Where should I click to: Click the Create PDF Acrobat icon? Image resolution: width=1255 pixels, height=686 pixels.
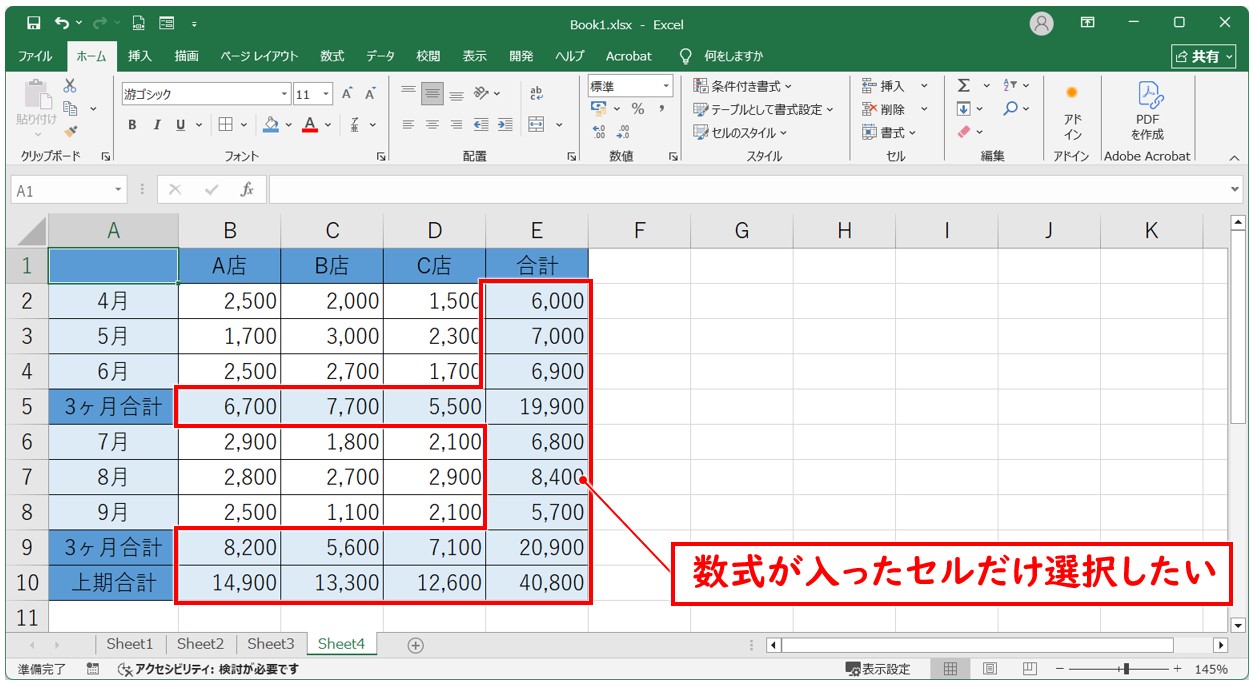[x=1147, y=109]
